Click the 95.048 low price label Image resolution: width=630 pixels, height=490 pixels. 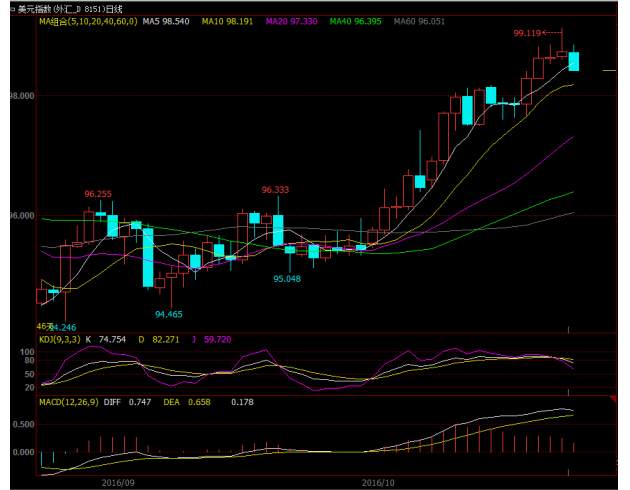pyautogui.click(x=287, y=279)
